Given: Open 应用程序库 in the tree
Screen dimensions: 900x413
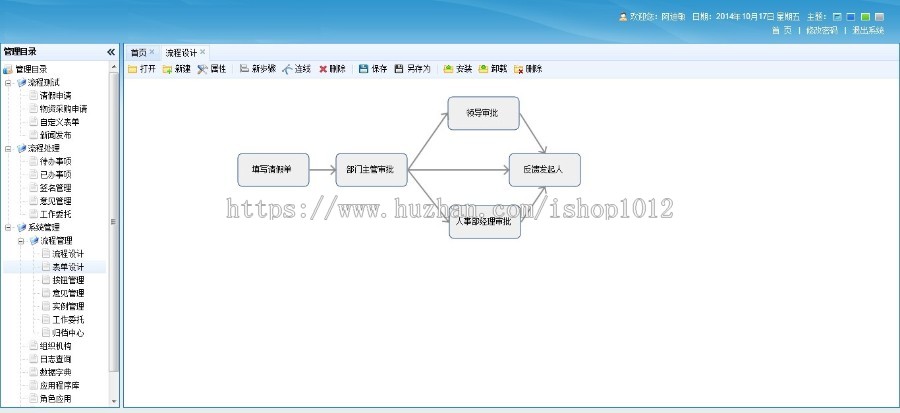Looking at the screenshot, I should (59, 385).
